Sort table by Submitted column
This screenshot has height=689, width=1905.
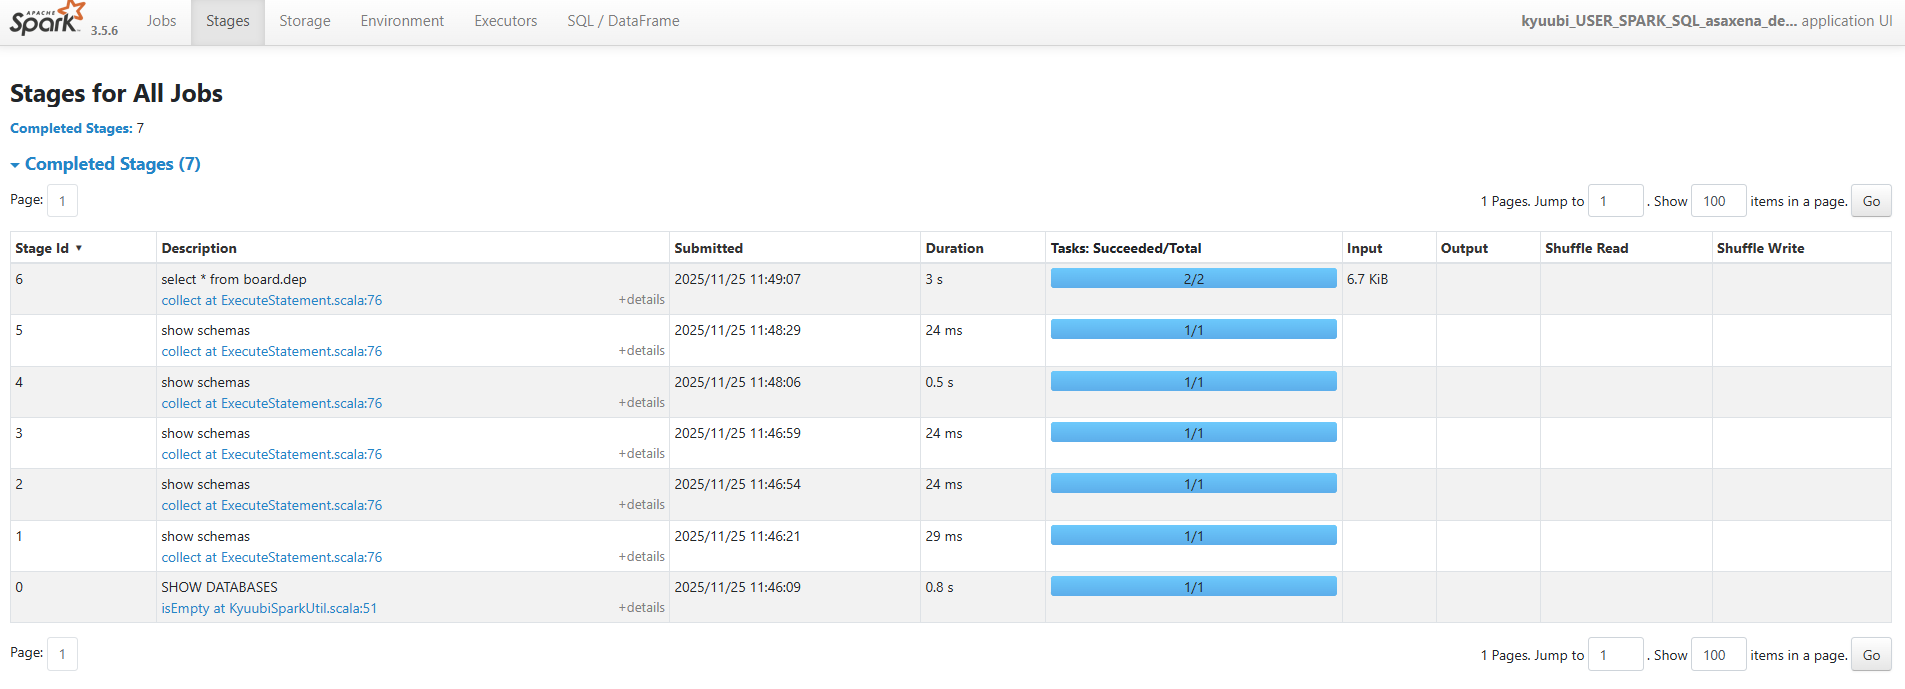[x=708, y=248]
